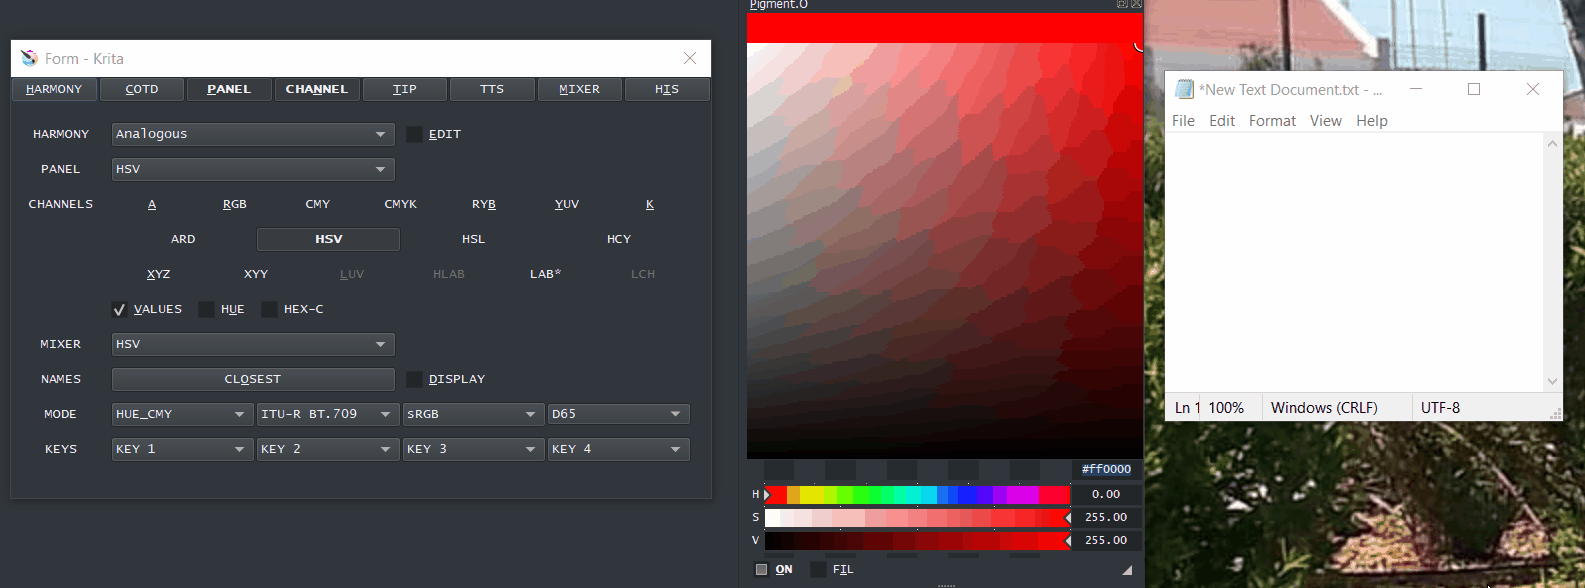Click the CLOSEST names button
1585x588 pixels.
point(253,379)
